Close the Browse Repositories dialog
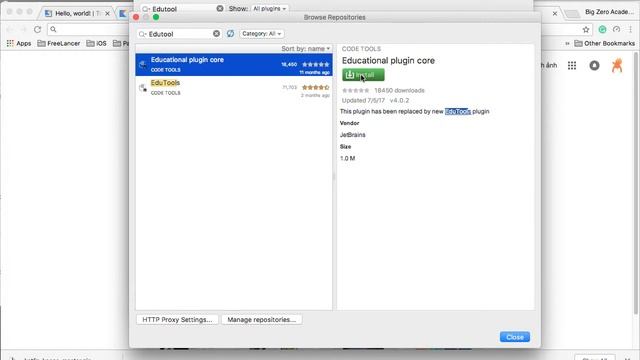The image size is (640, 360). click(x=515, y=337)
